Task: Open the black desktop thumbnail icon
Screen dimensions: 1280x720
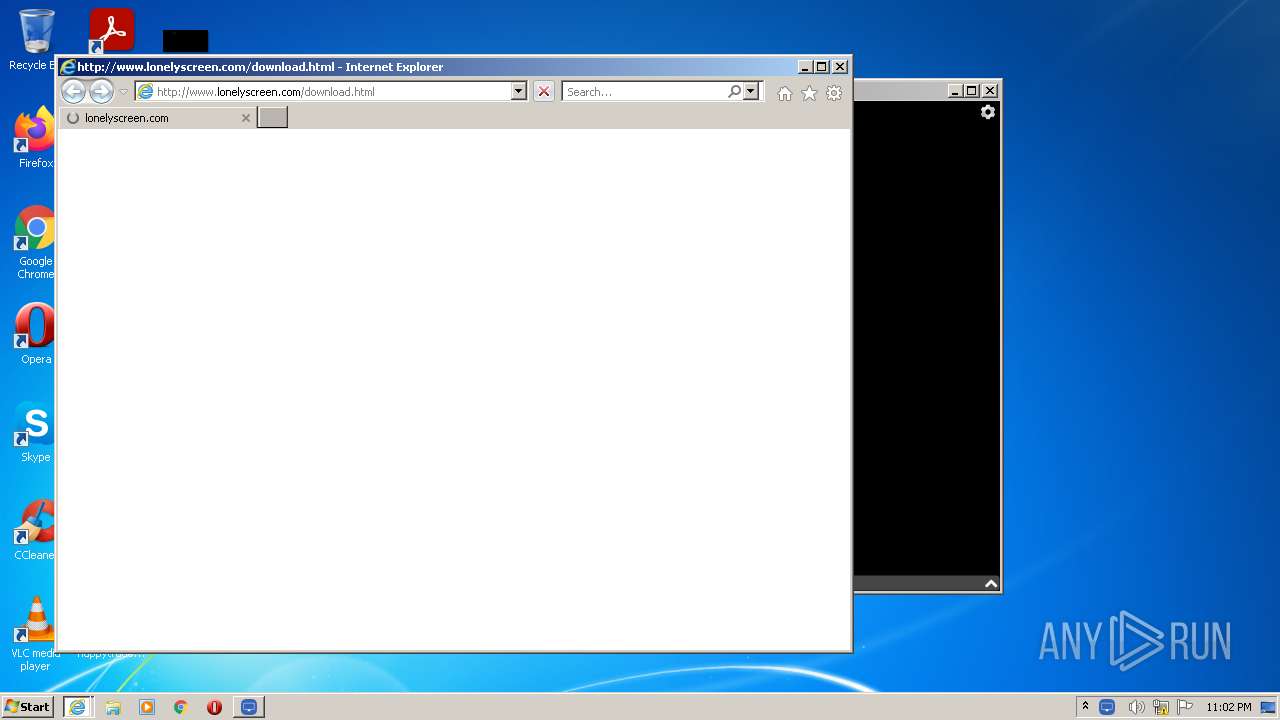Action: [x=186, y=41]
